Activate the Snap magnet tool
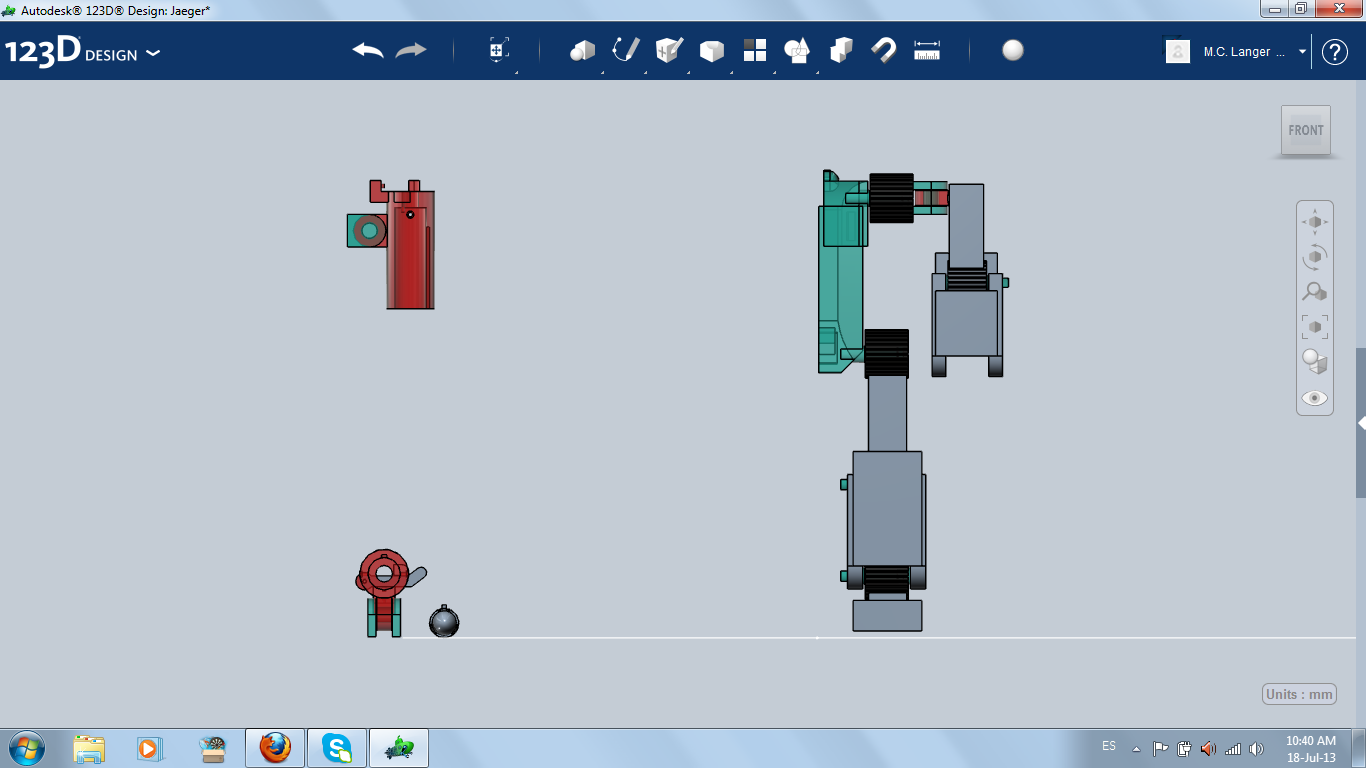This screenshot has height=768, width=1366. pyautogui.click(x=884, y=51)
